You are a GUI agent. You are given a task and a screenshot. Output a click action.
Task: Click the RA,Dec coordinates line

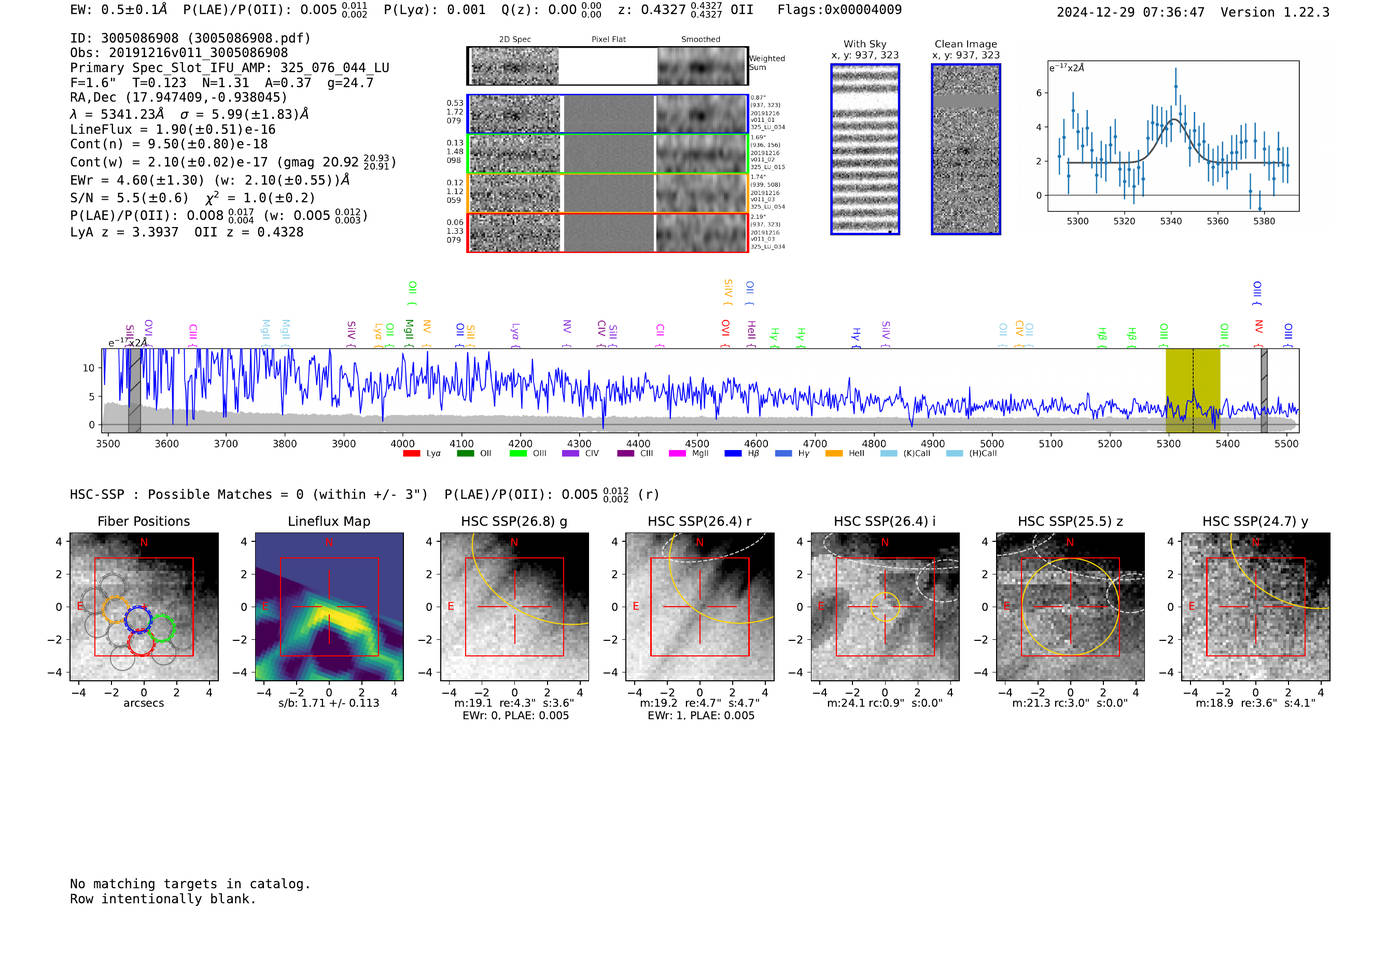click(x=178, y=97)
